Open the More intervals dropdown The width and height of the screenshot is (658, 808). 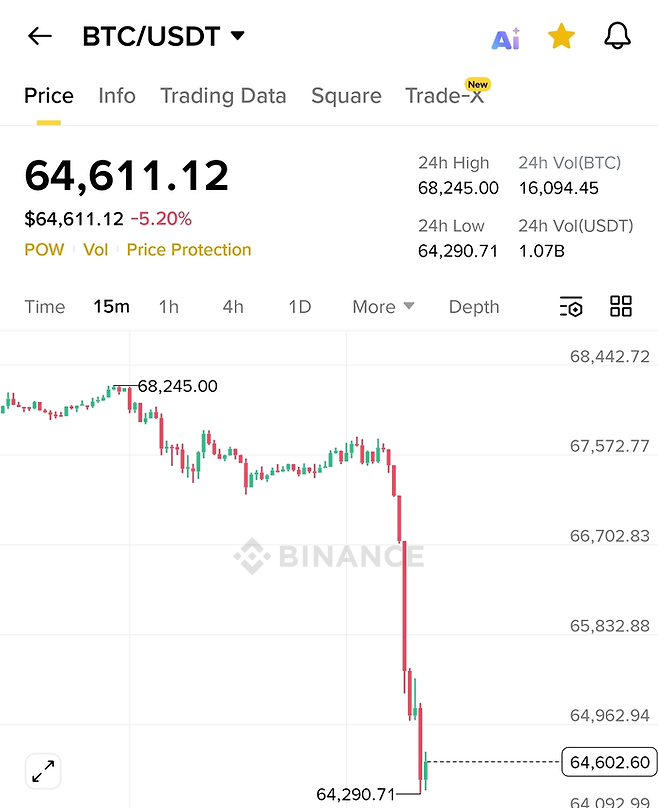point(383,307)
